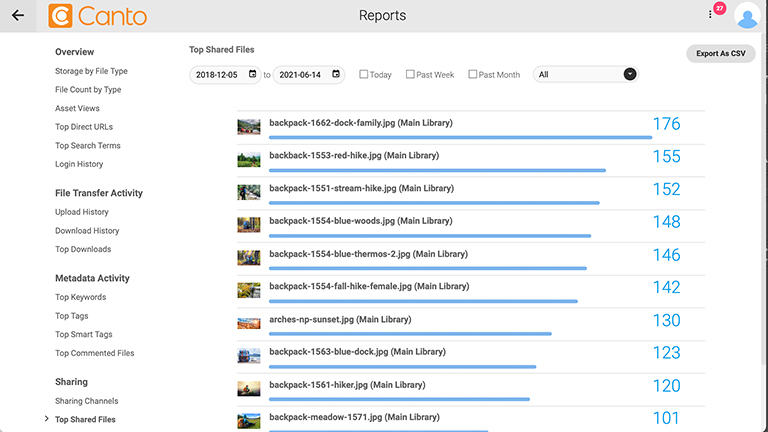Click the back arrow icon
This screenshot has height=432, width=768.
(17, 16)
